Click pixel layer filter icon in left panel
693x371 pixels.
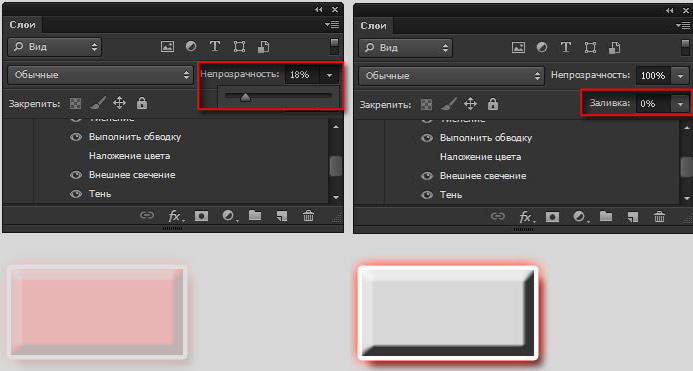[x=167, y=46]
